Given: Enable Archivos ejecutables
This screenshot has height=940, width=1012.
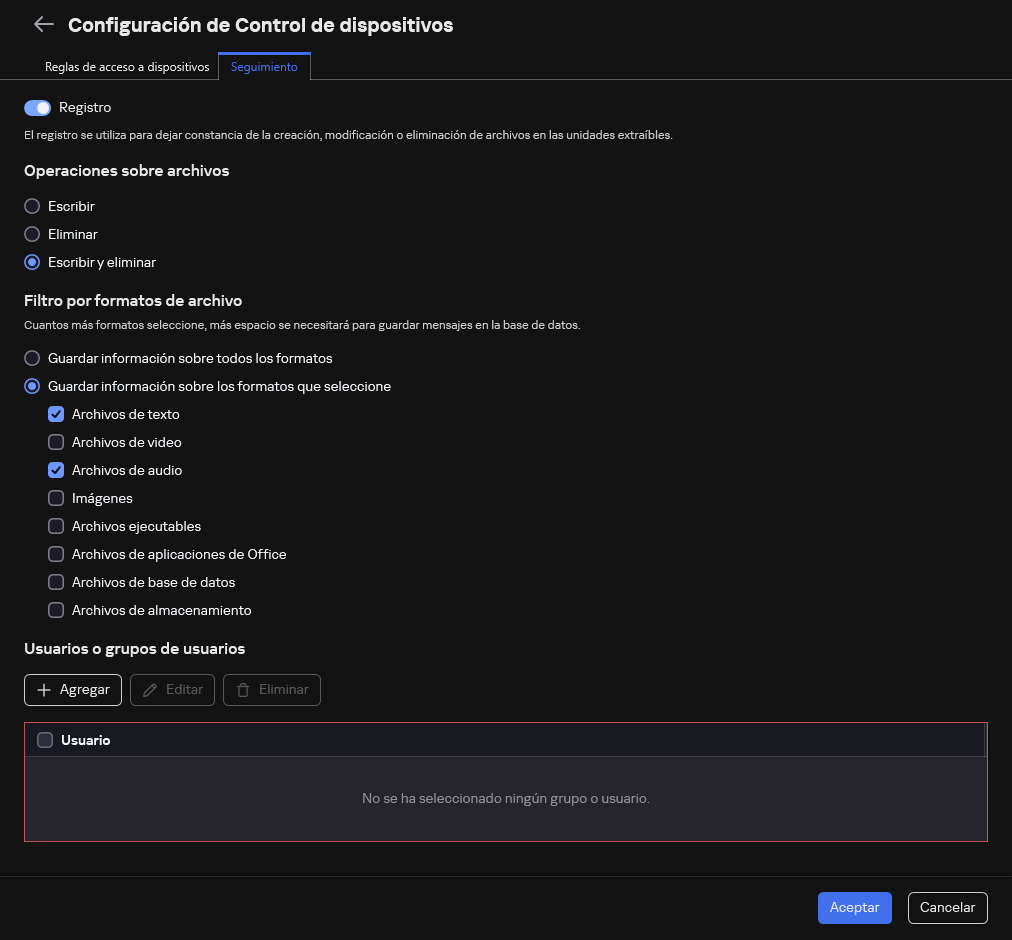Looking at the screenshot, I should [56, 526].
